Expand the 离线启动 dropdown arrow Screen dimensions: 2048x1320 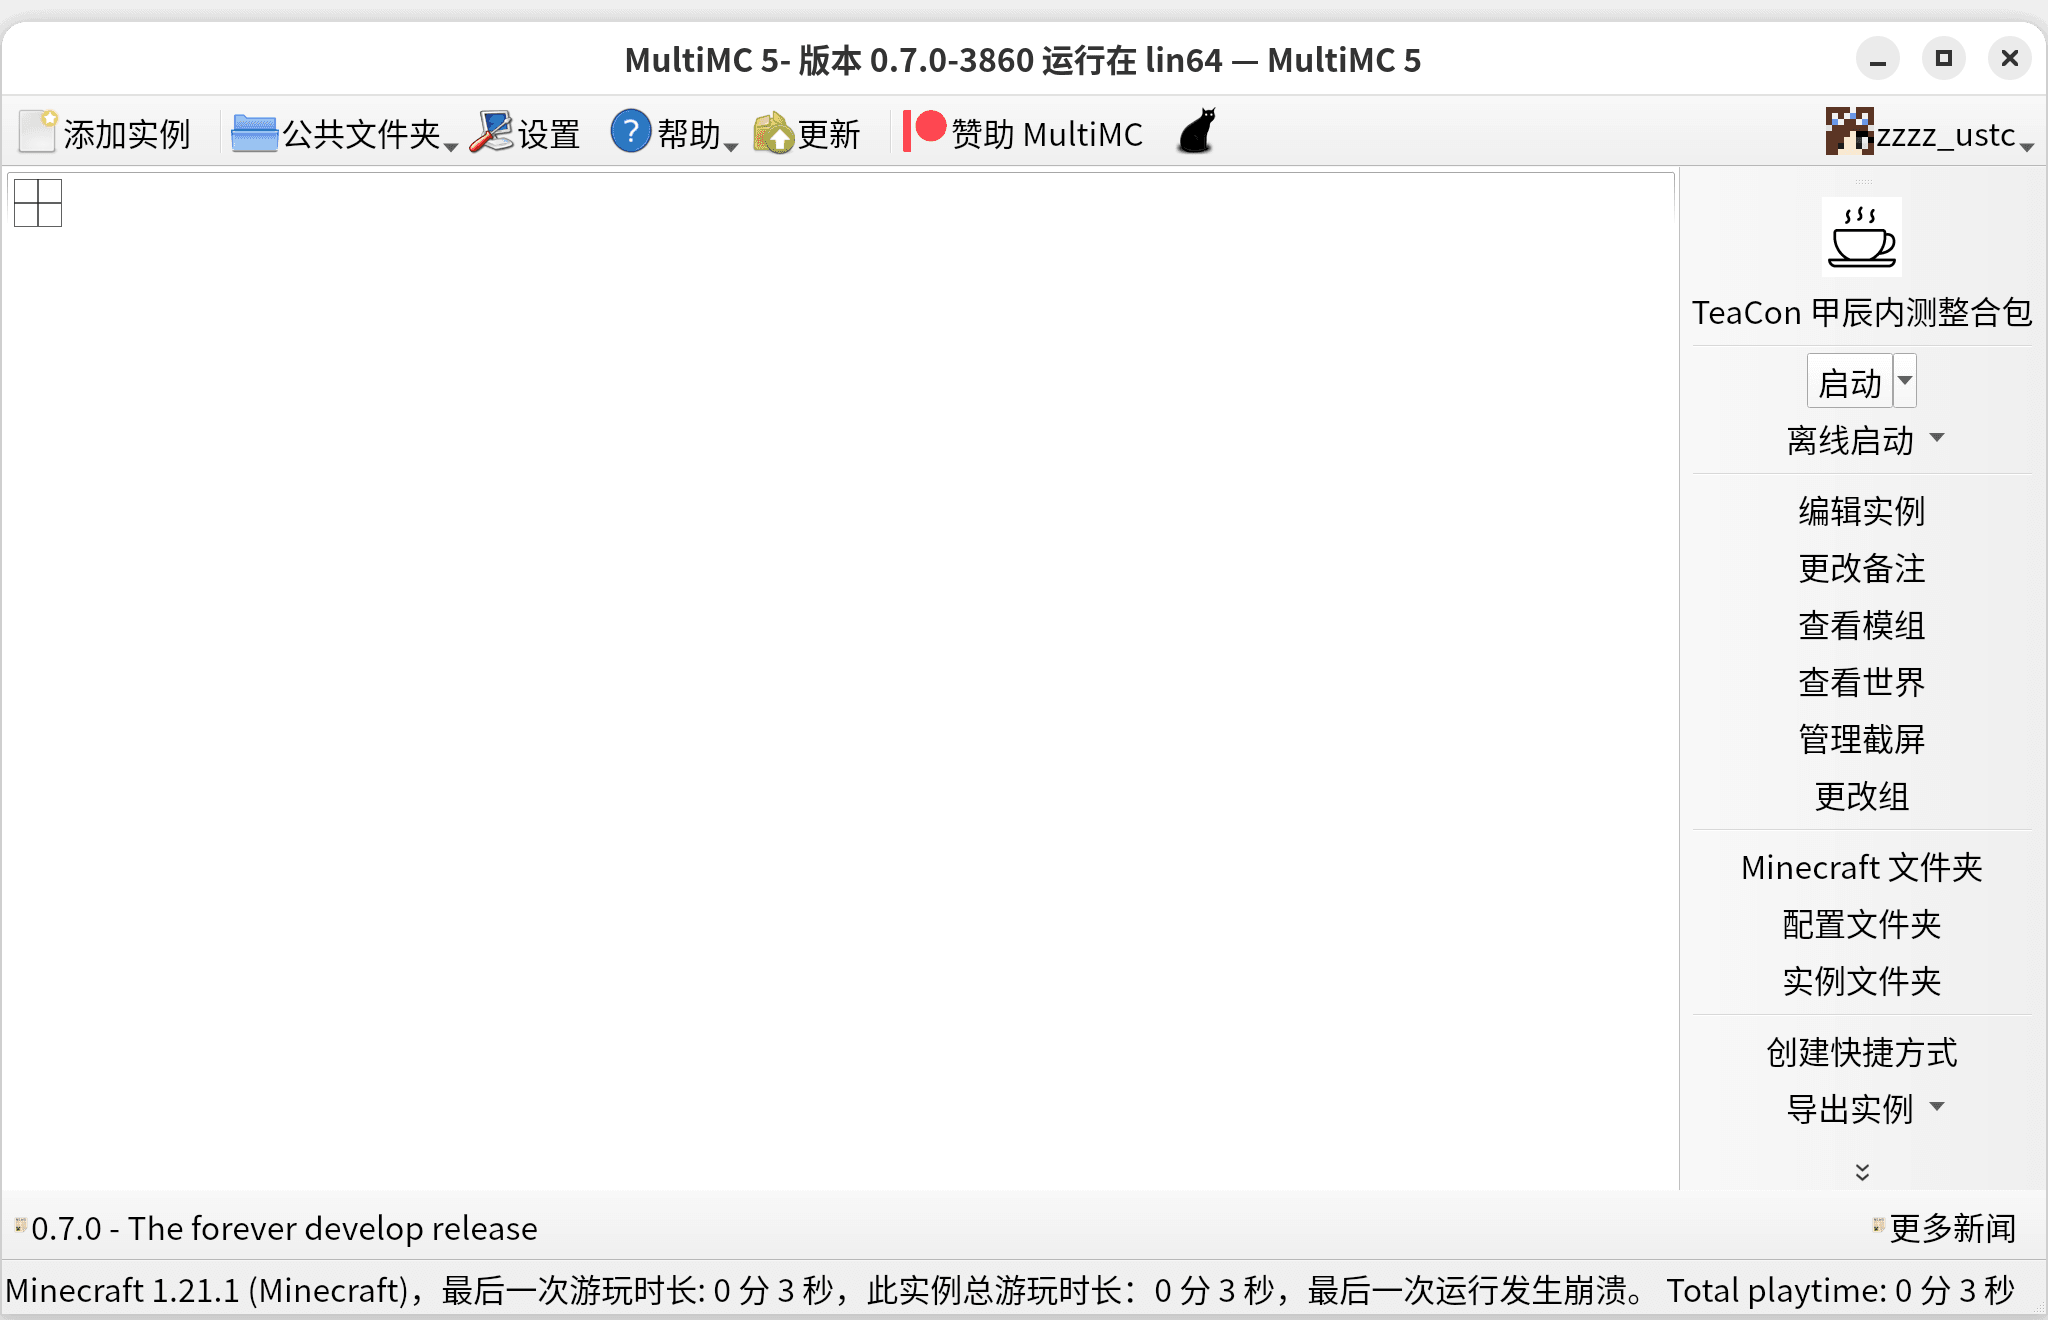point(1937,438)
